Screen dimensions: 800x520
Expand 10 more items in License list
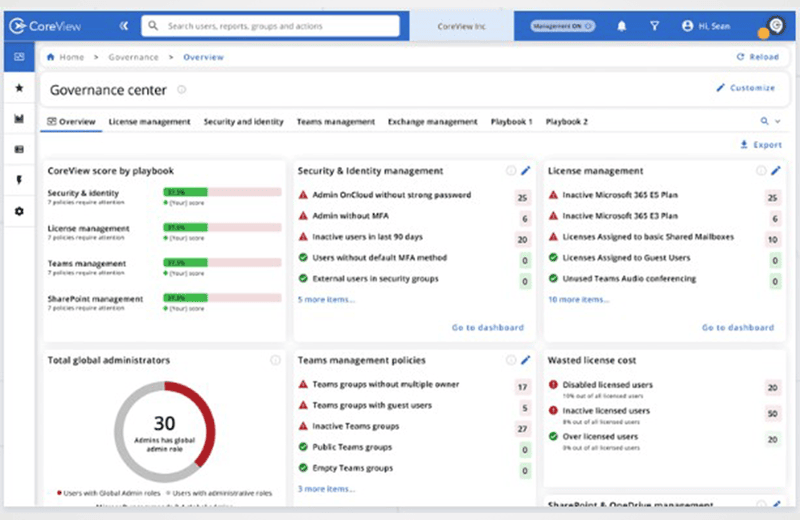[x=579, y=299]
